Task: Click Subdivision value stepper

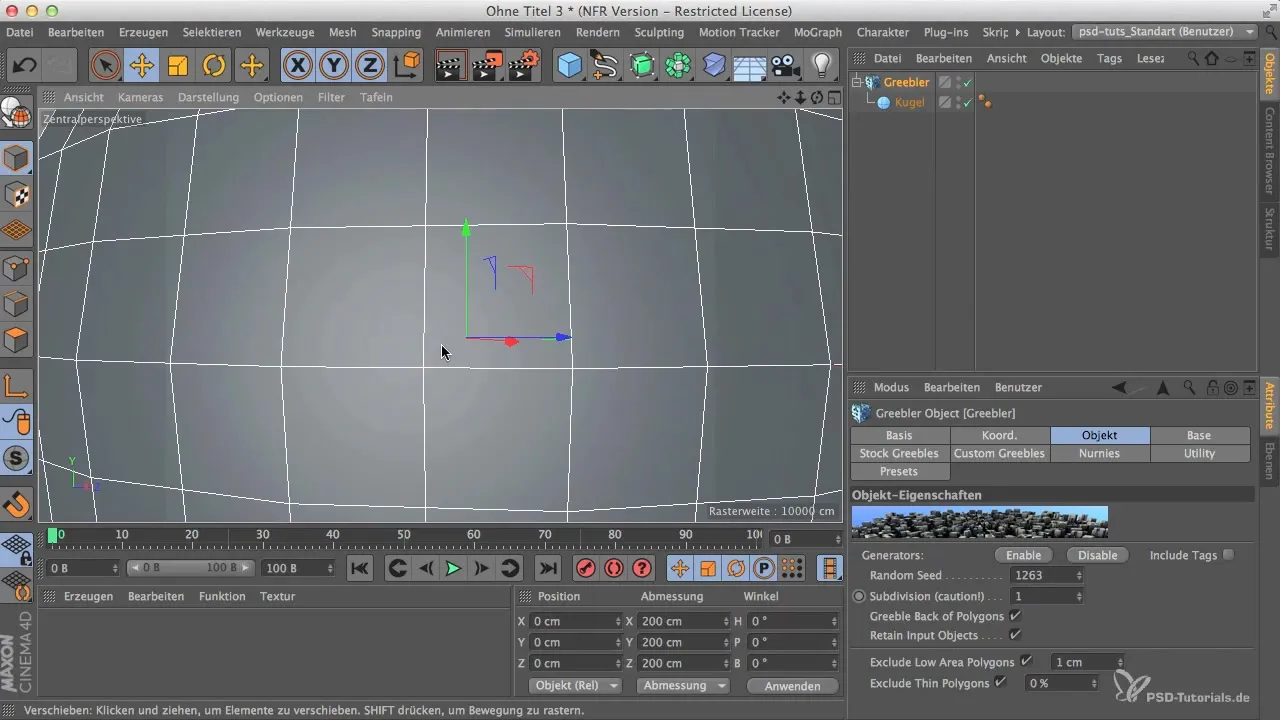Action: [1079, 596]
